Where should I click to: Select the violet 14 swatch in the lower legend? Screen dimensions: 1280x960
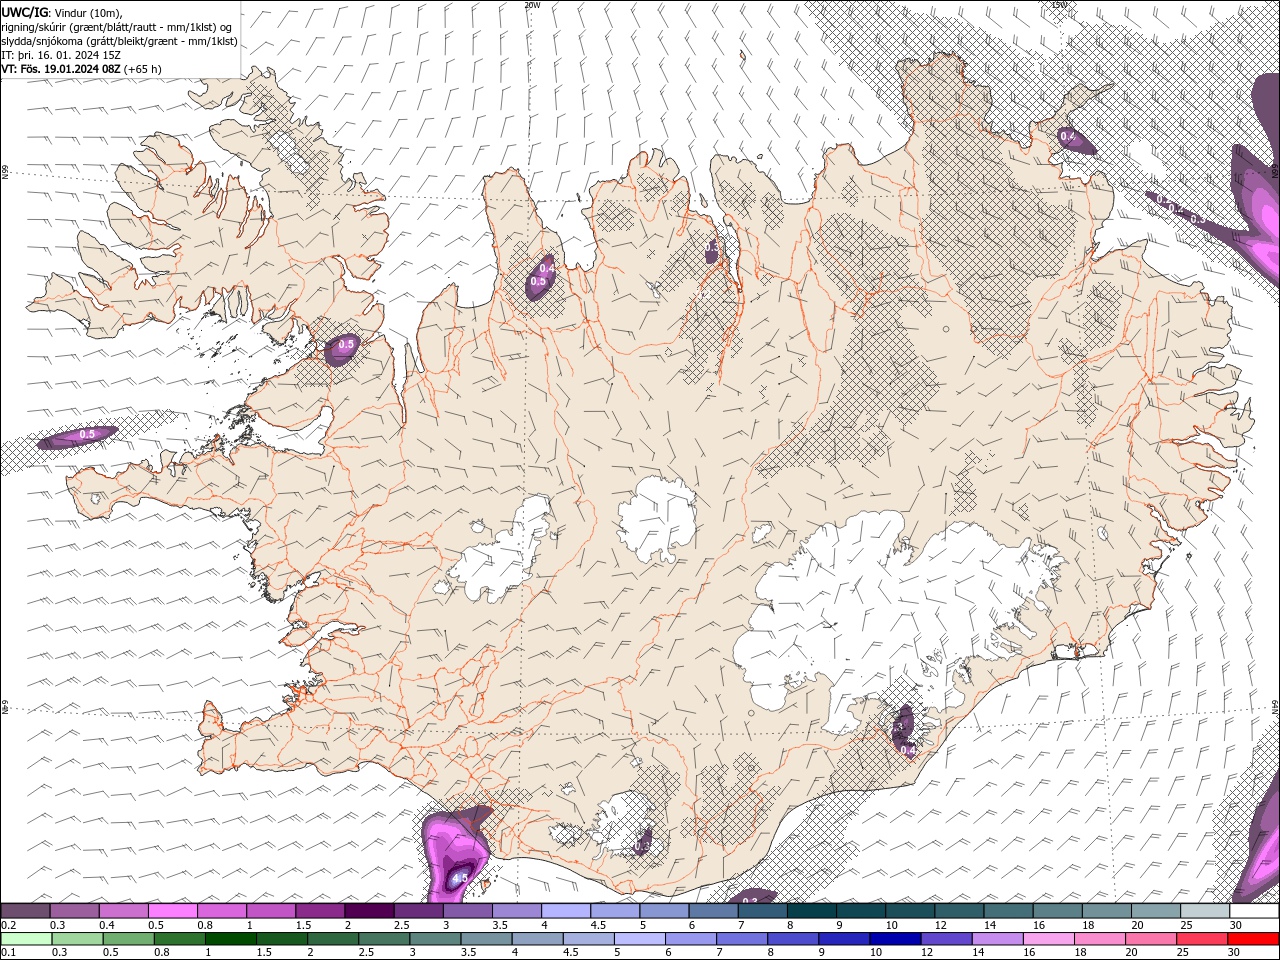pyautogui.click(x=997, y=938)
